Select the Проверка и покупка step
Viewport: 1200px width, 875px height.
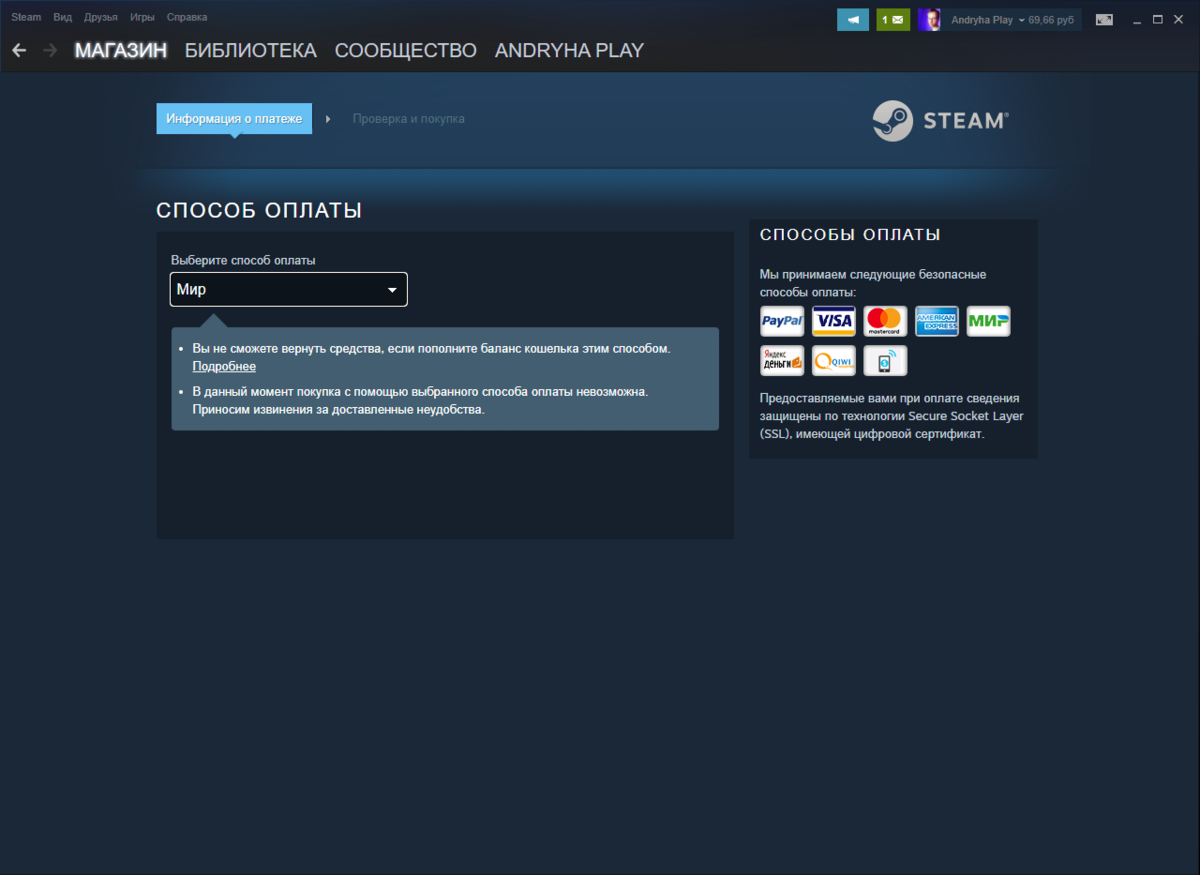click(409, 118)
